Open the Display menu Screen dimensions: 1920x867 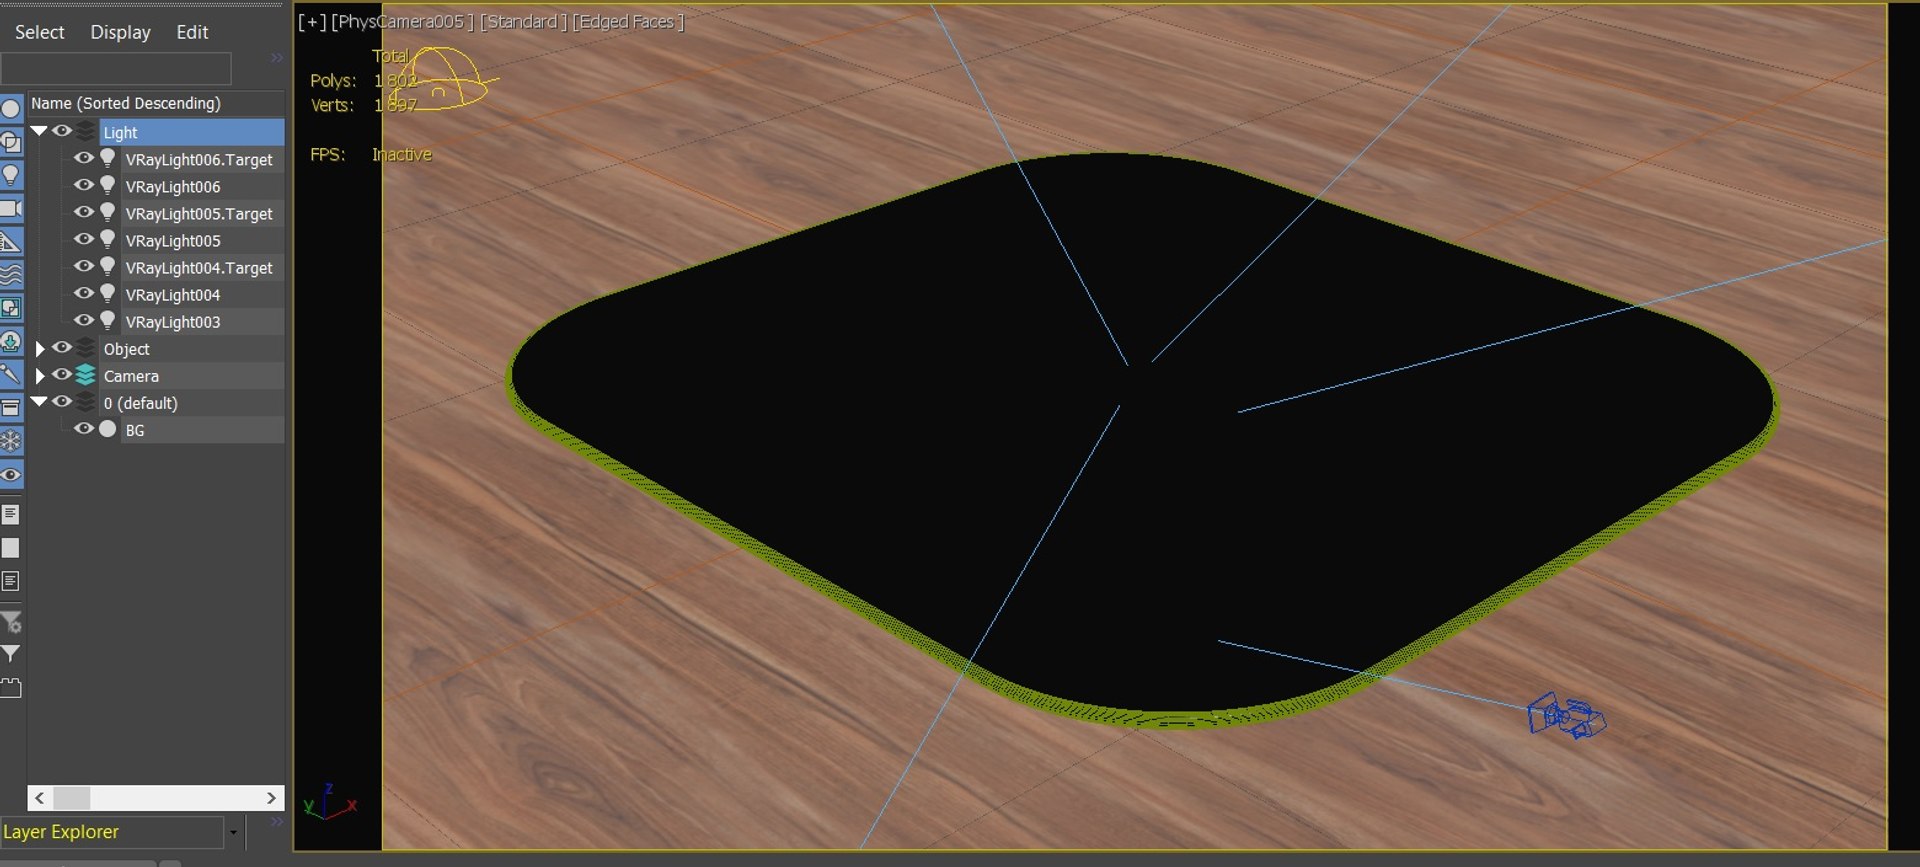click(120, 32)
